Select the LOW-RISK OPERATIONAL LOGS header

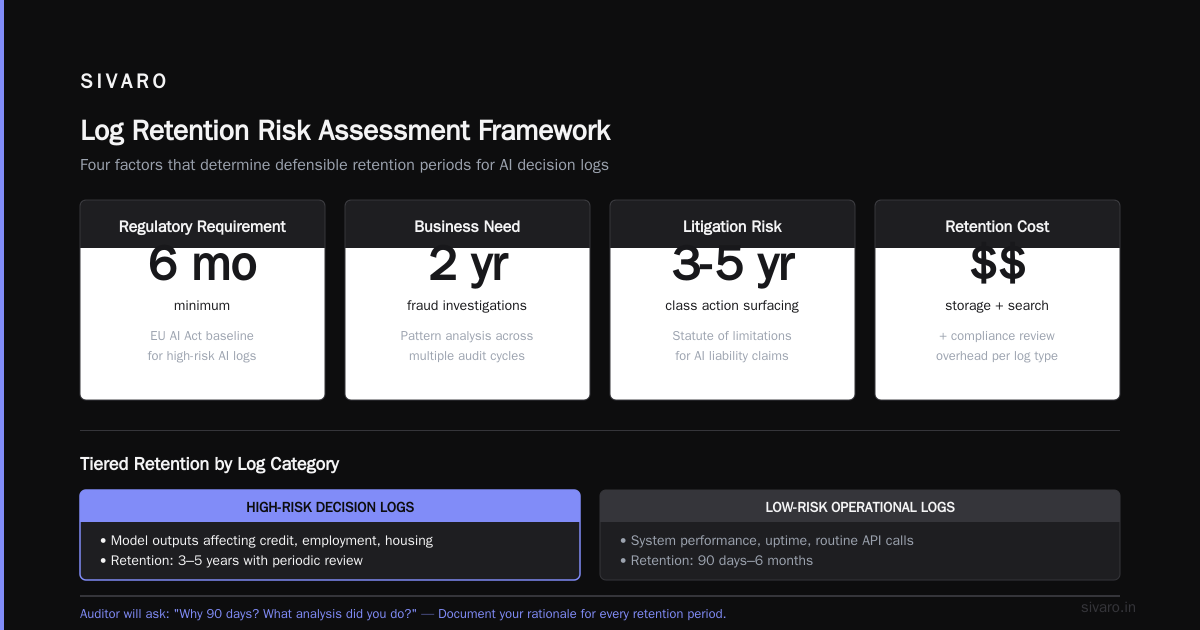(860, 507)
